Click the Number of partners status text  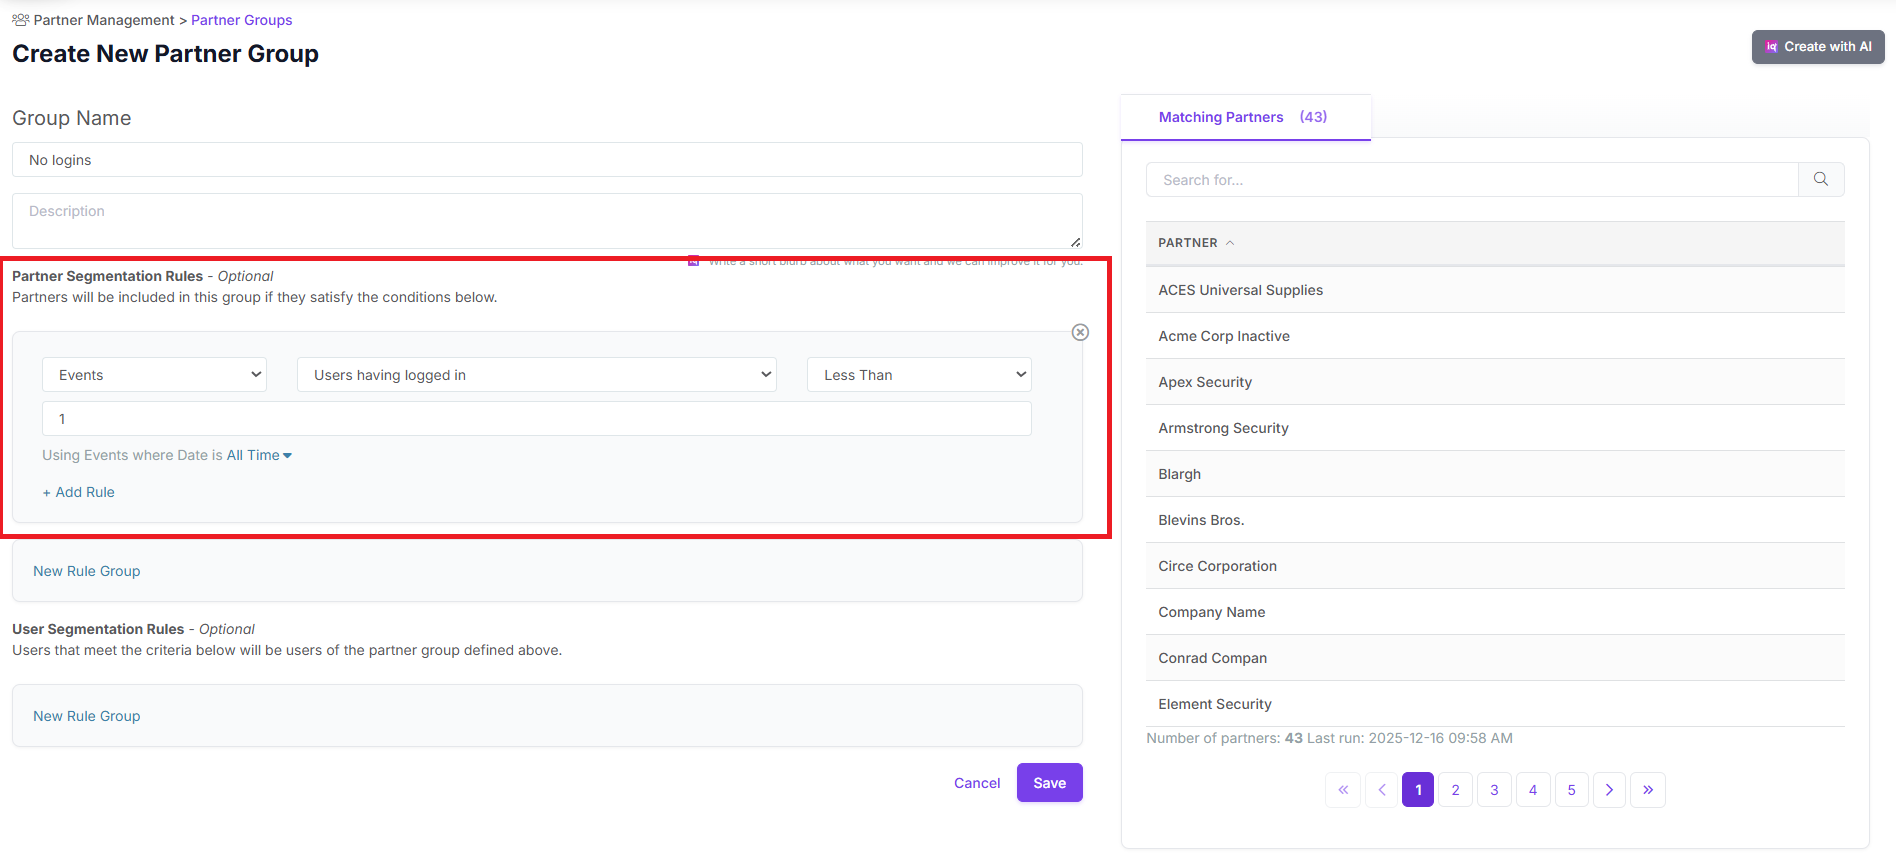[1329, 738]
